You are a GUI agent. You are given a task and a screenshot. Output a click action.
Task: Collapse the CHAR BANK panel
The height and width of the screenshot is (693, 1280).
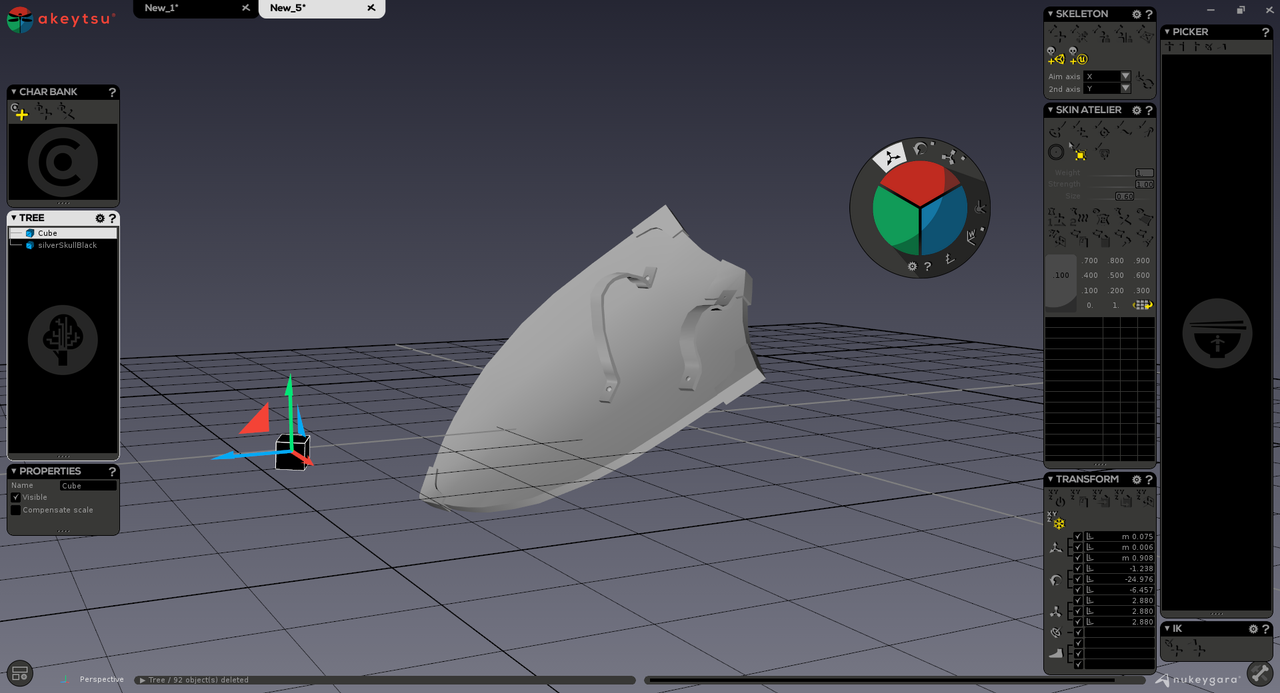pyautogui.click(x=13, y=92)
